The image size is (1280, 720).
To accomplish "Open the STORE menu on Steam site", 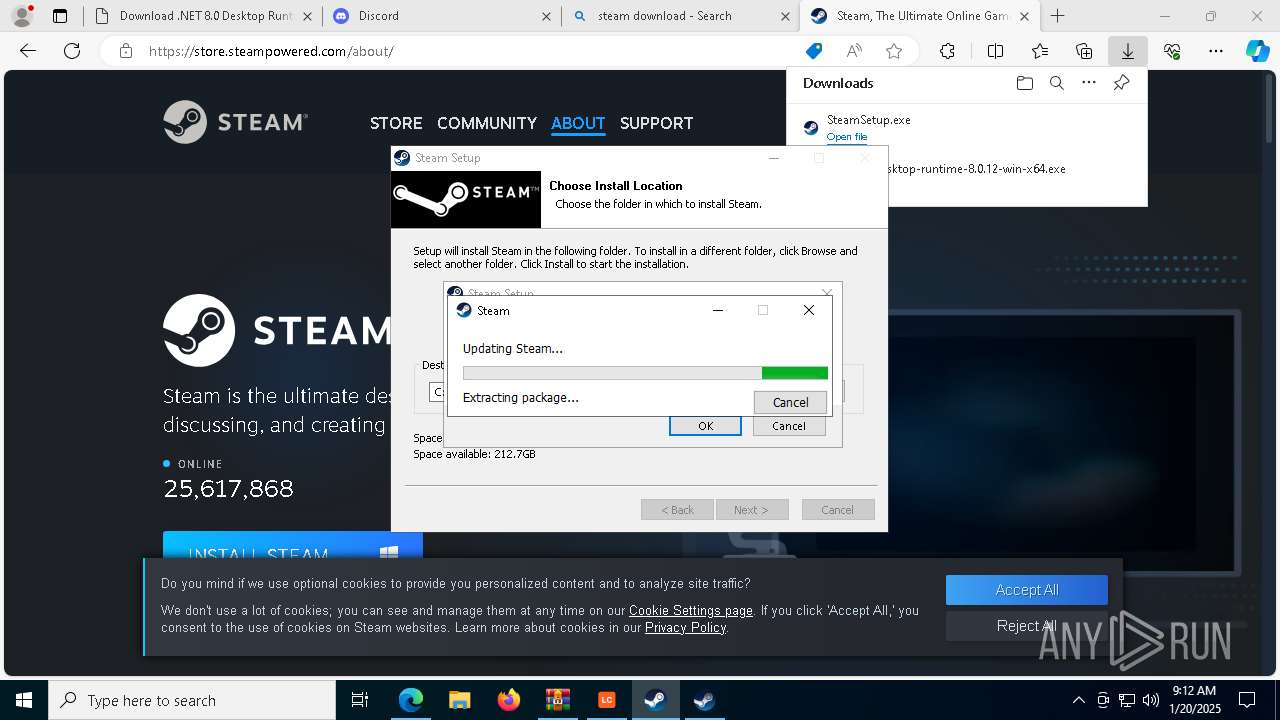I will [396, 123].
